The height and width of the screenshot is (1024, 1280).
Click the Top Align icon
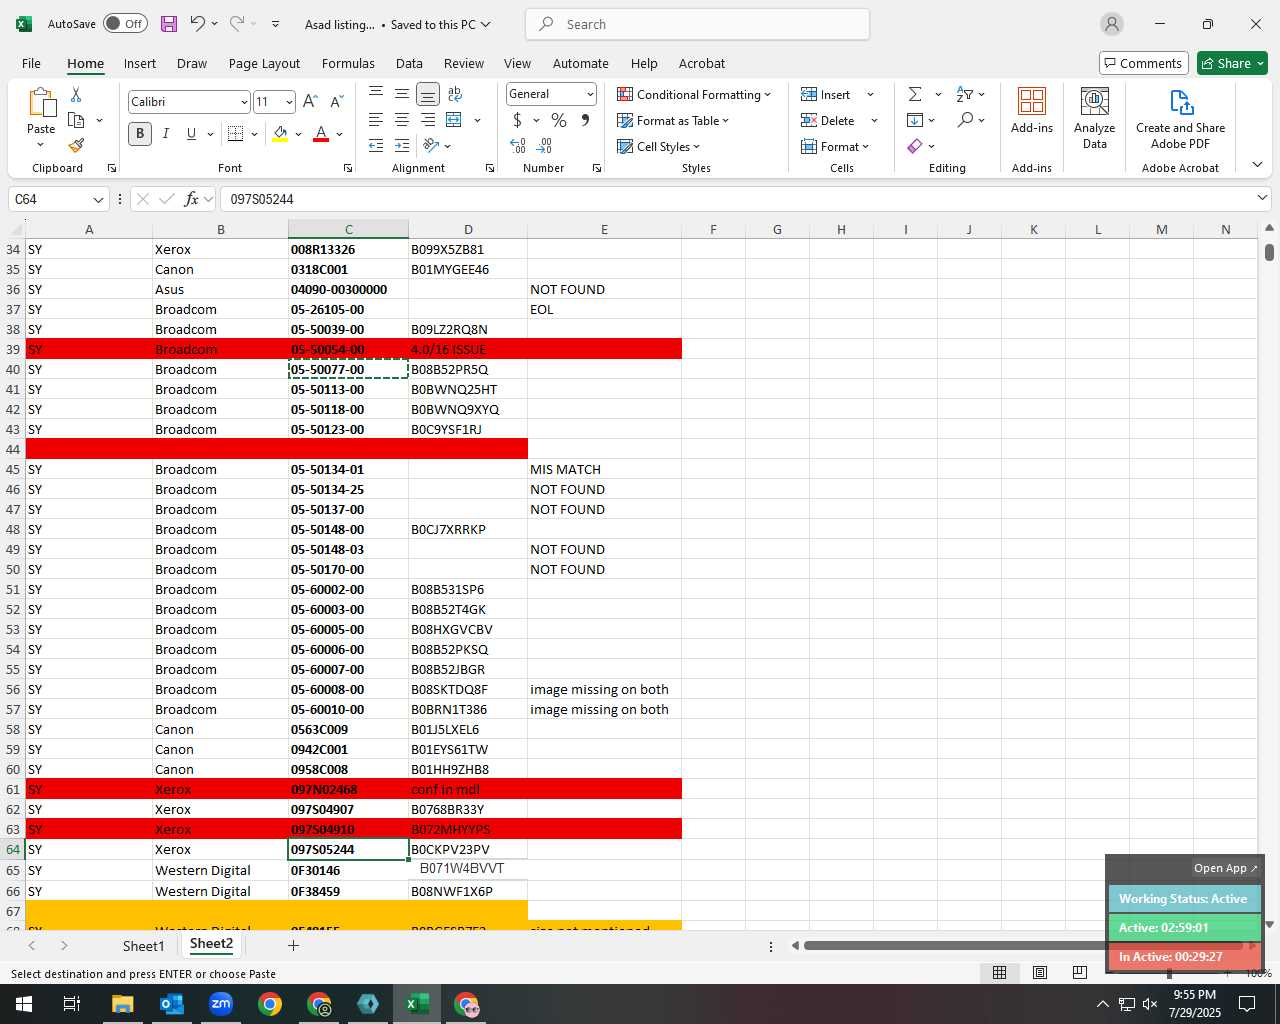(376, 94)
